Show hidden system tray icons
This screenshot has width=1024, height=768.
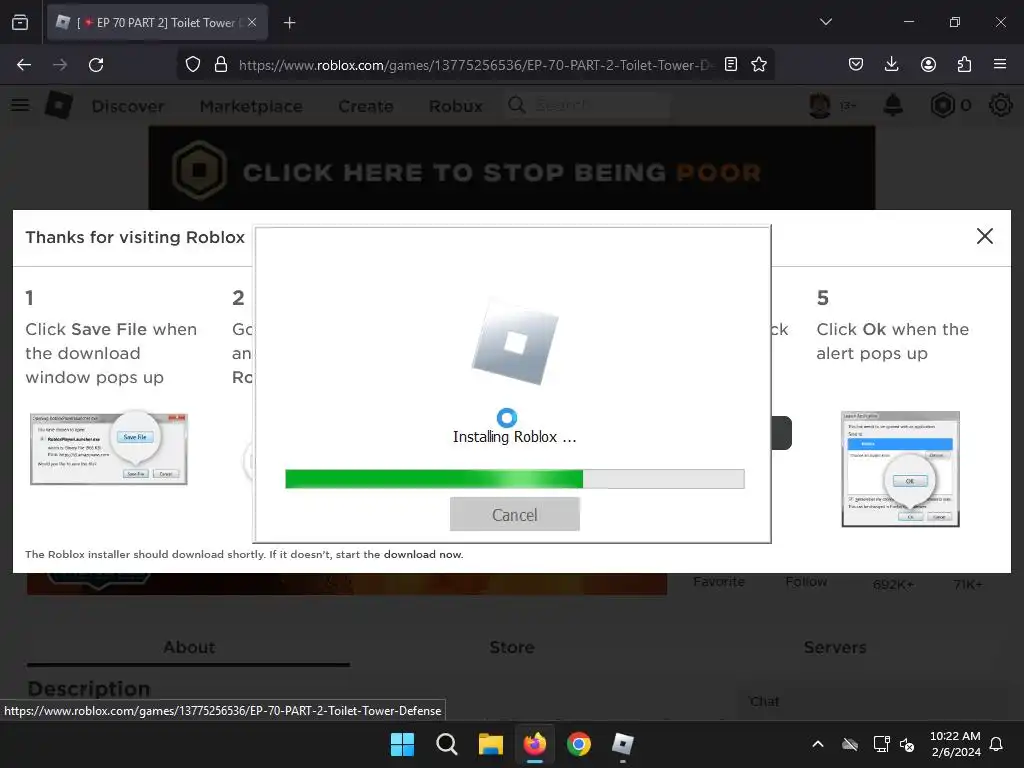818,744
